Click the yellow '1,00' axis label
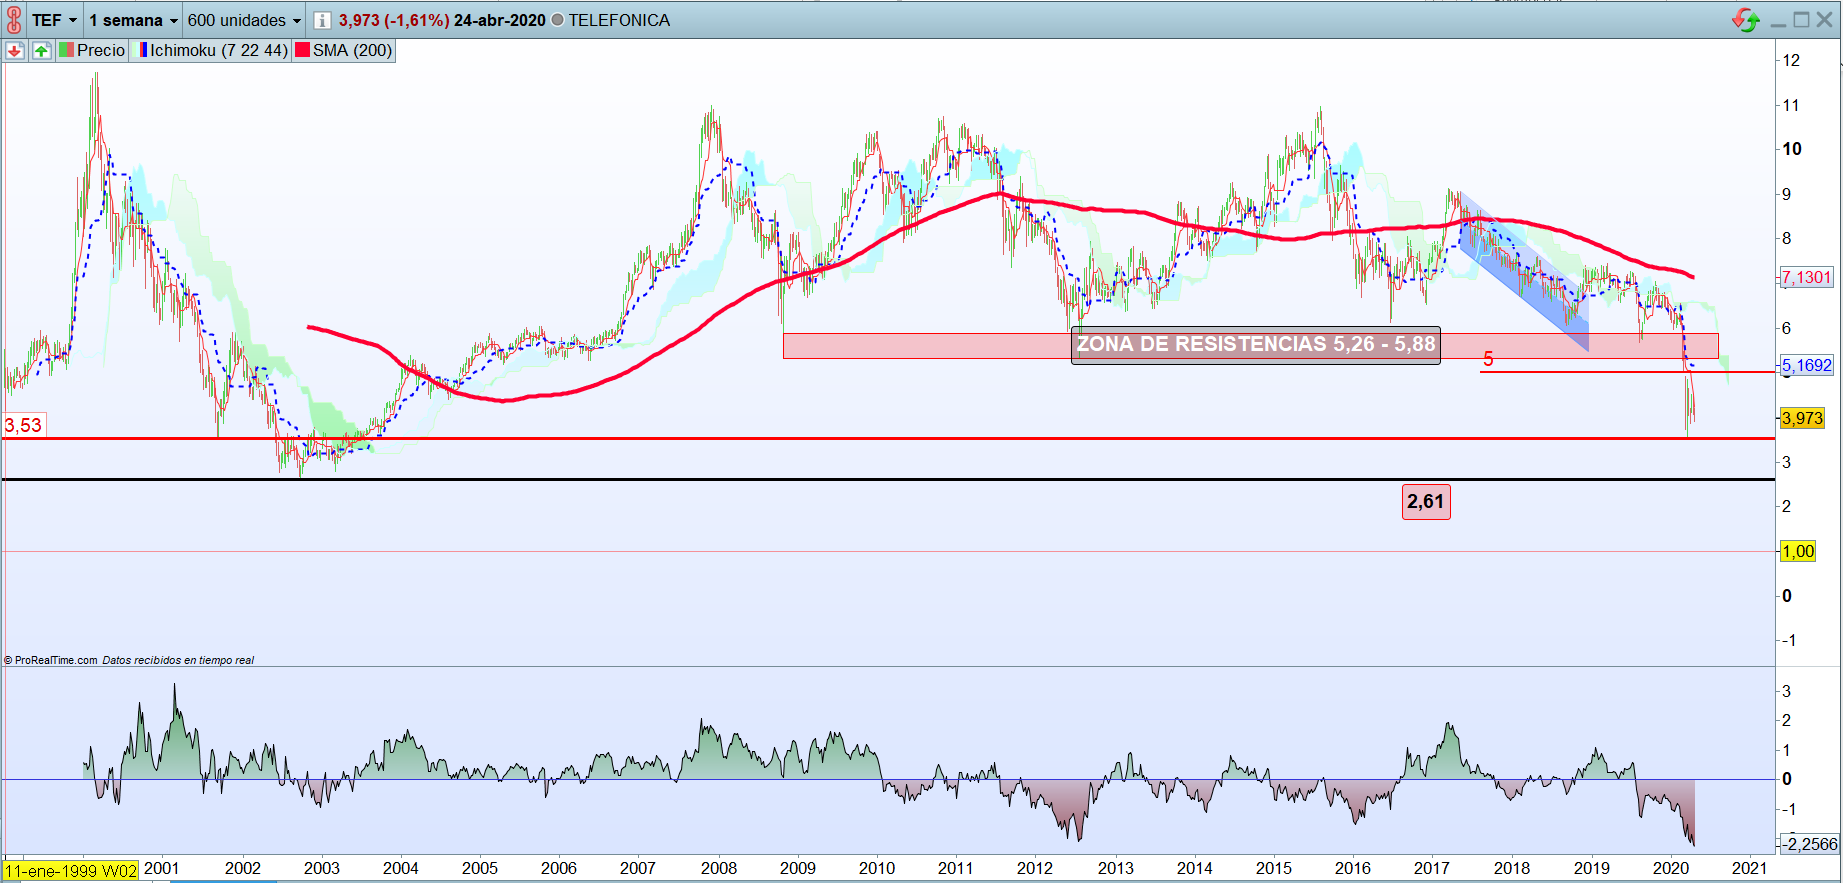Viewport: 1843px width, 883px height. point(1798,551)
